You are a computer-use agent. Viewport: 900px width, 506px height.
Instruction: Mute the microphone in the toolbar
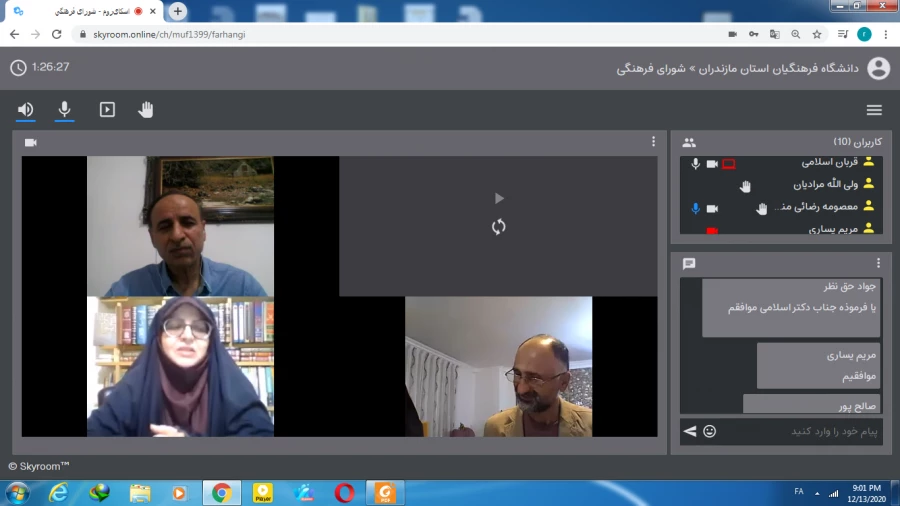click(x=65, y=110)
